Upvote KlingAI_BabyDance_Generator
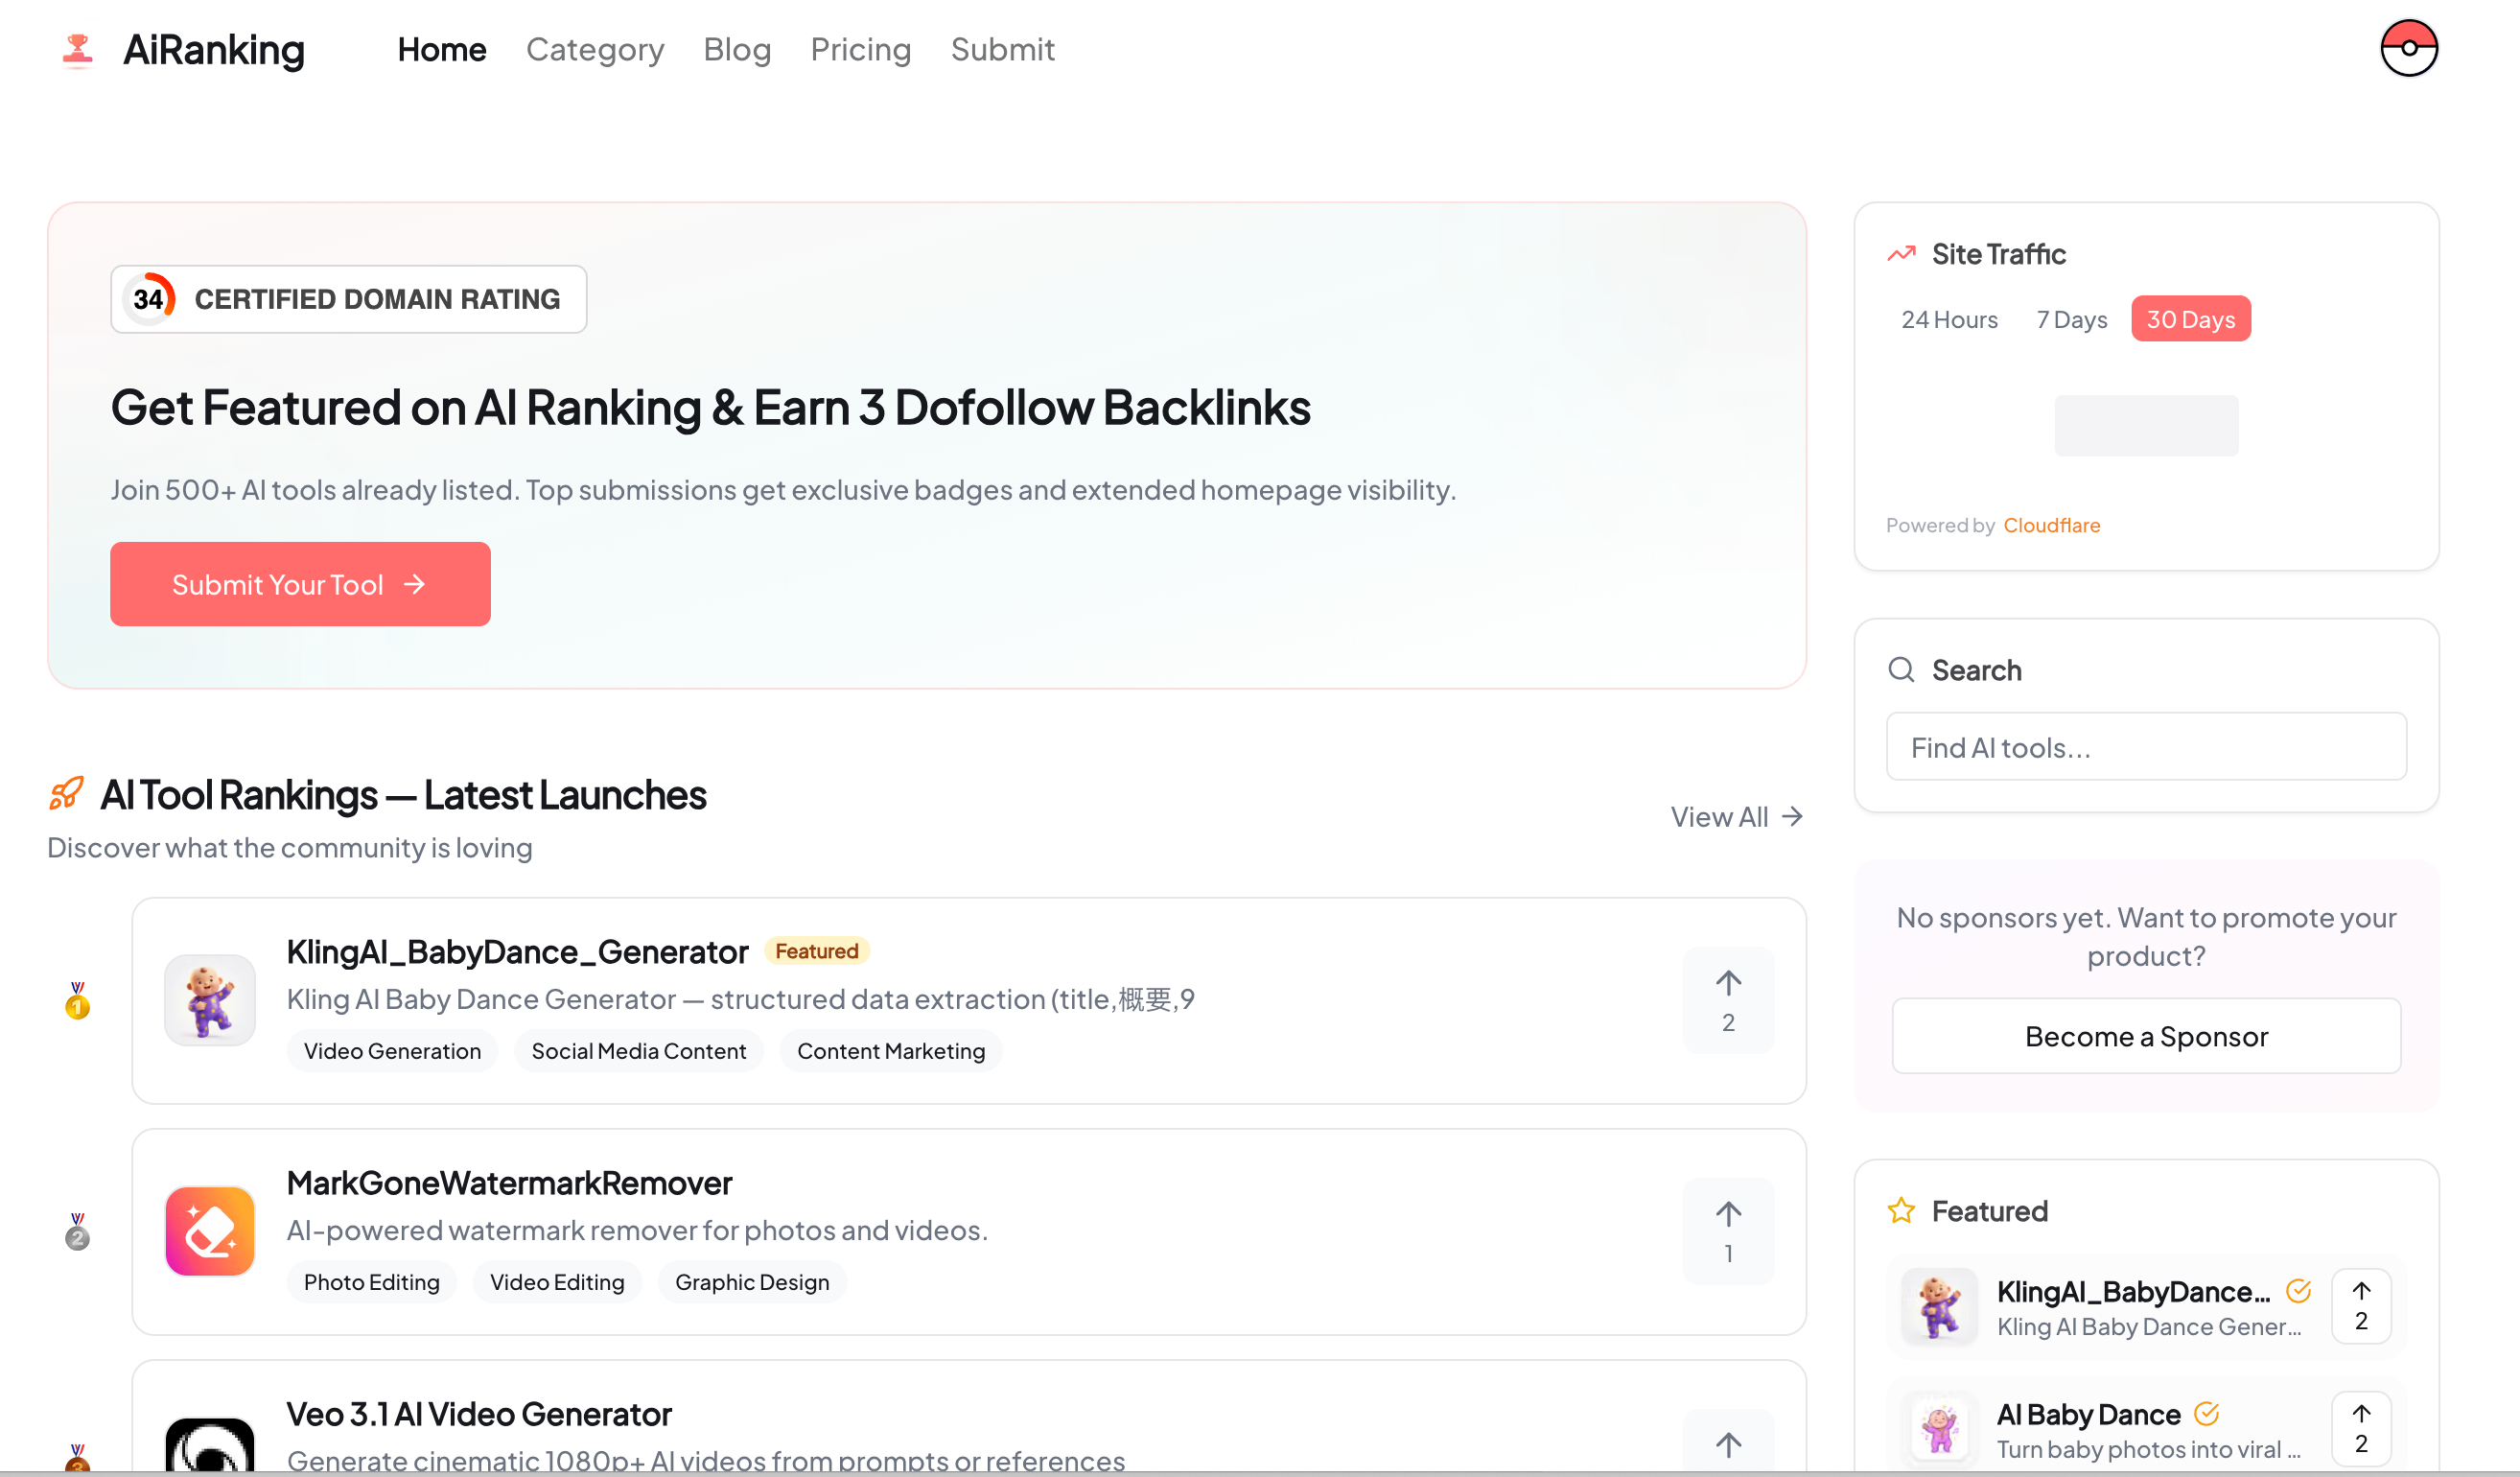The height and width of the screenshot is (1477, 2520). click(x=1728, y=1000)
